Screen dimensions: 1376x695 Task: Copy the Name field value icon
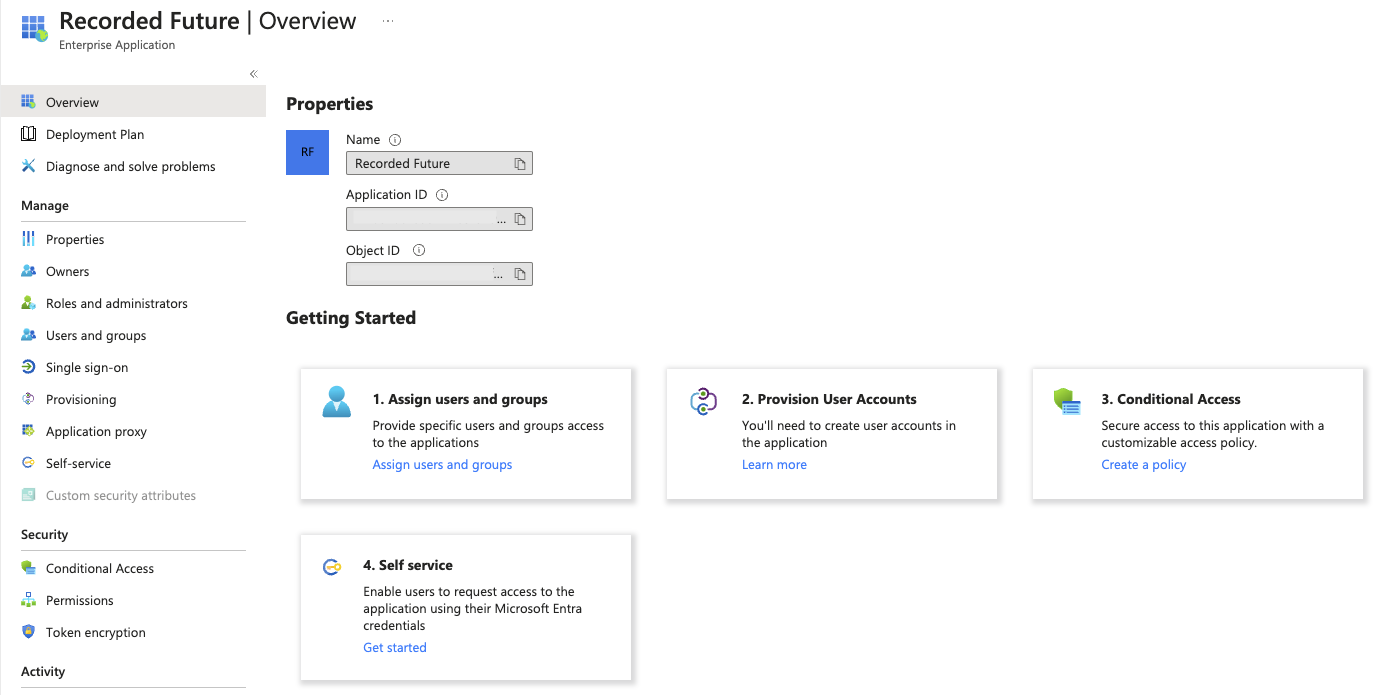click(x=520, y=164)
